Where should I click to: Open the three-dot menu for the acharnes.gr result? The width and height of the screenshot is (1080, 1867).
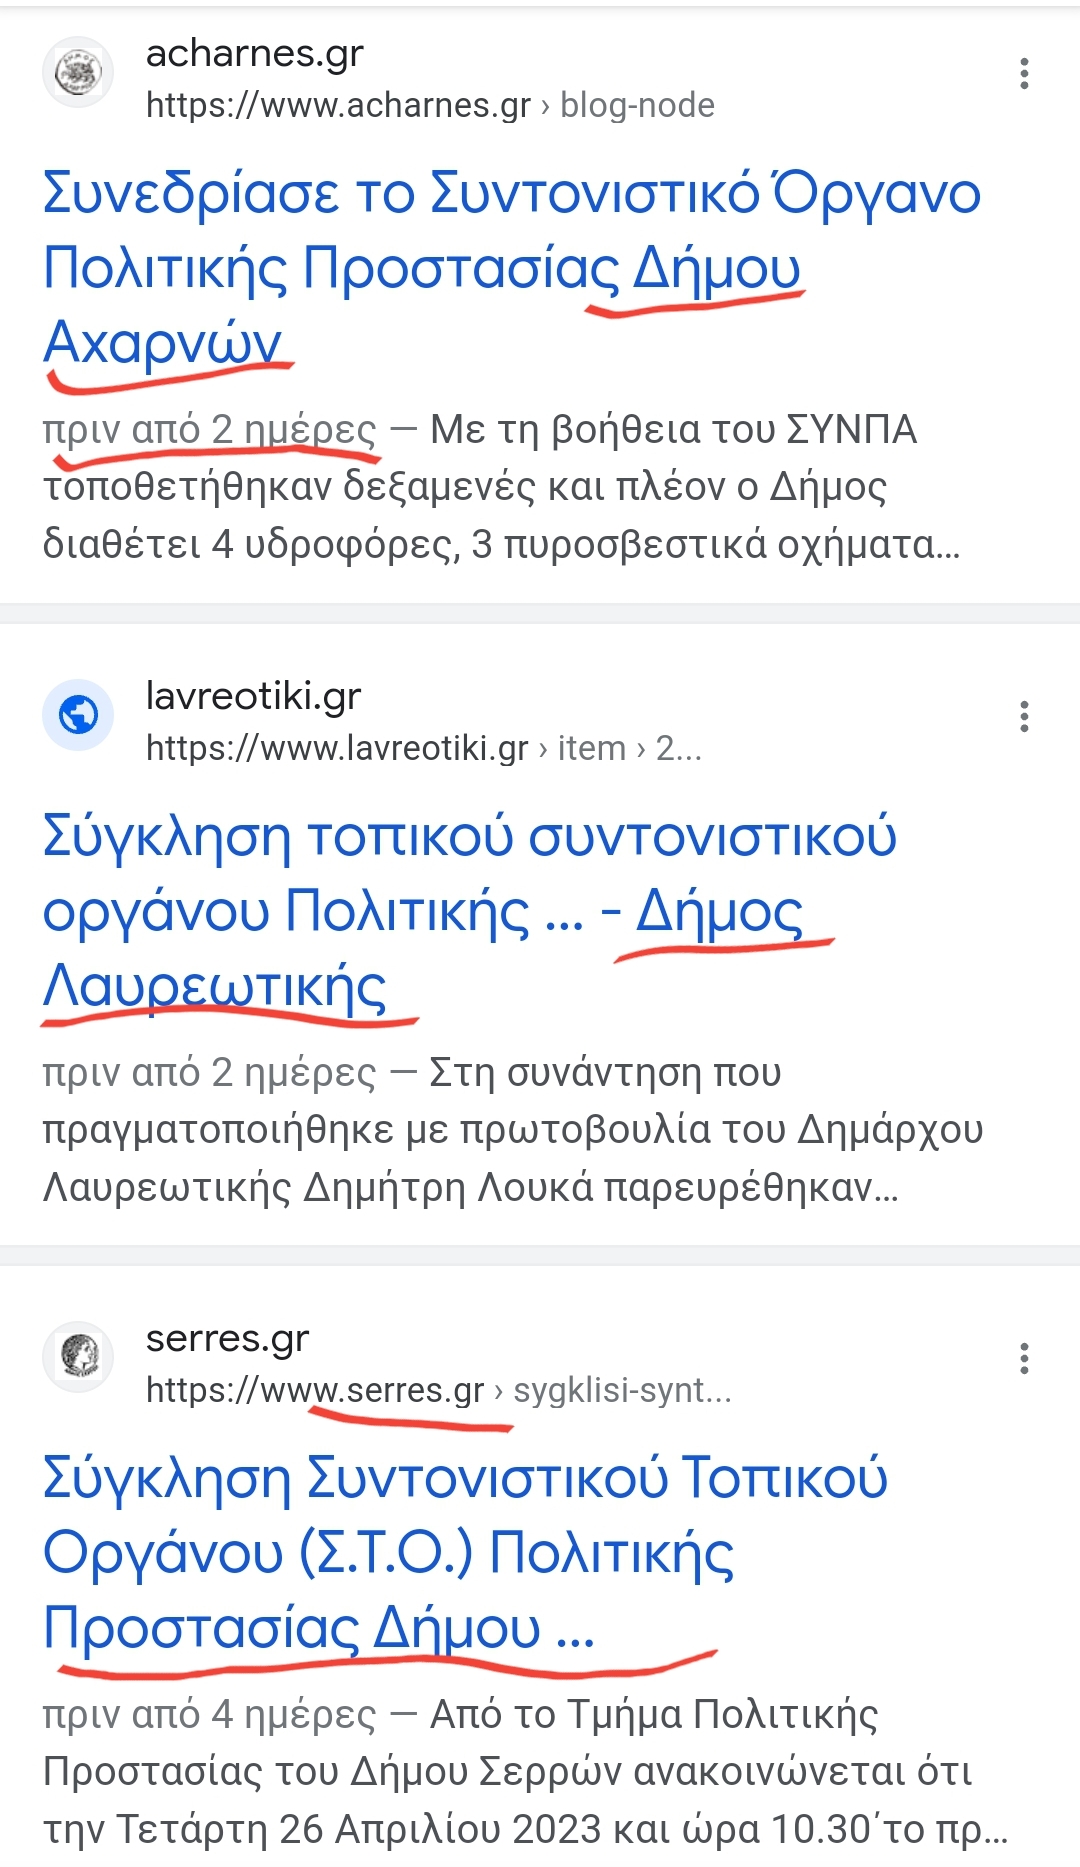(1024, 74)
